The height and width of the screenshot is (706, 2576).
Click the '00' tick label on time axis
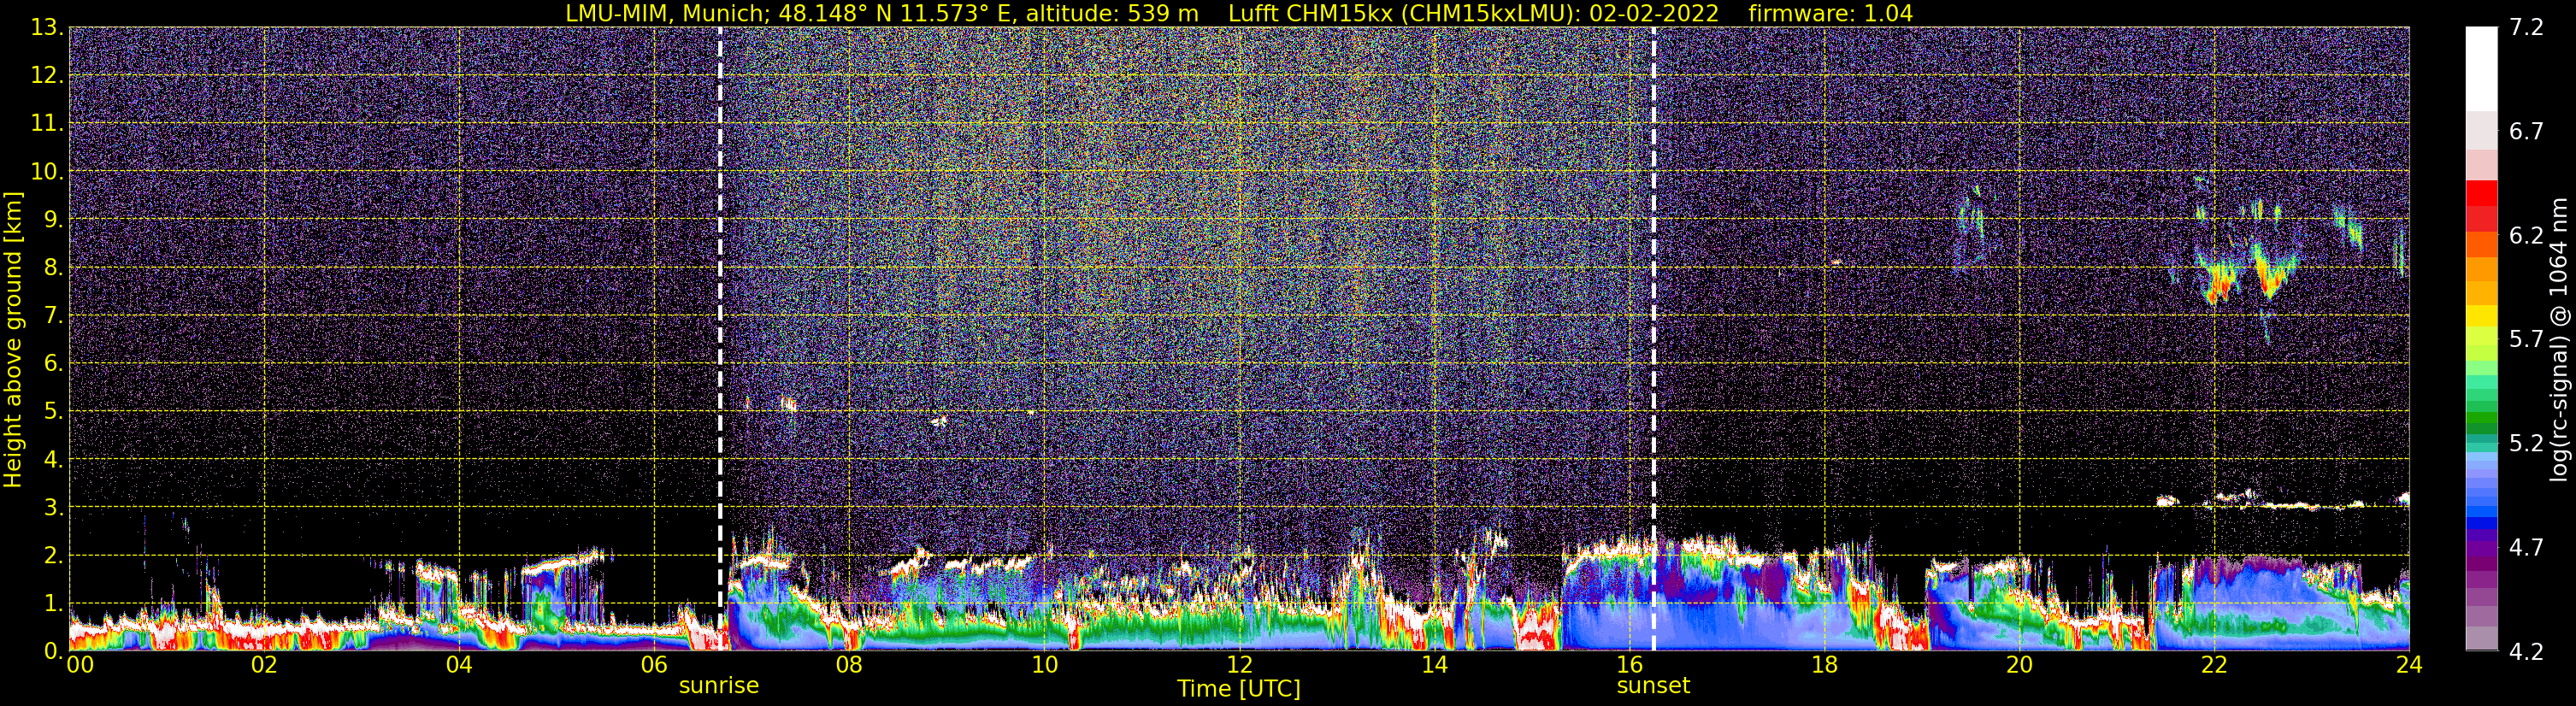tap(79, 665)
